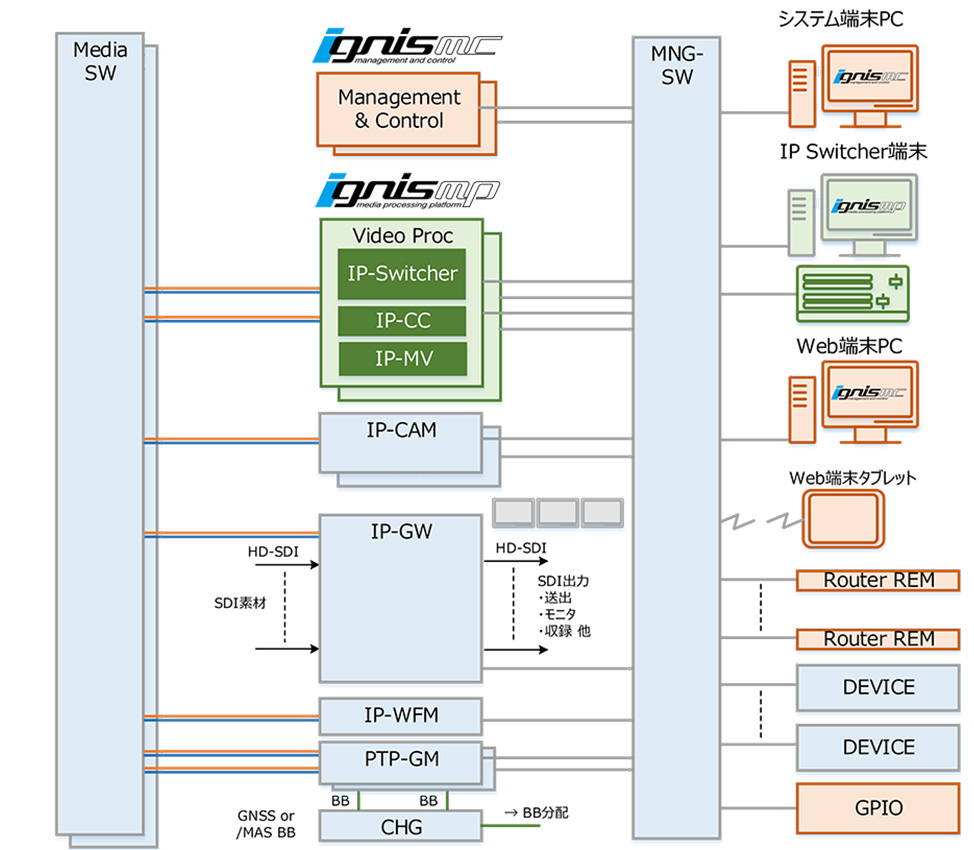Click the Web端末タブレット tablet icon
The height and width of the screenshot is (850, 974).
[844, 521]
